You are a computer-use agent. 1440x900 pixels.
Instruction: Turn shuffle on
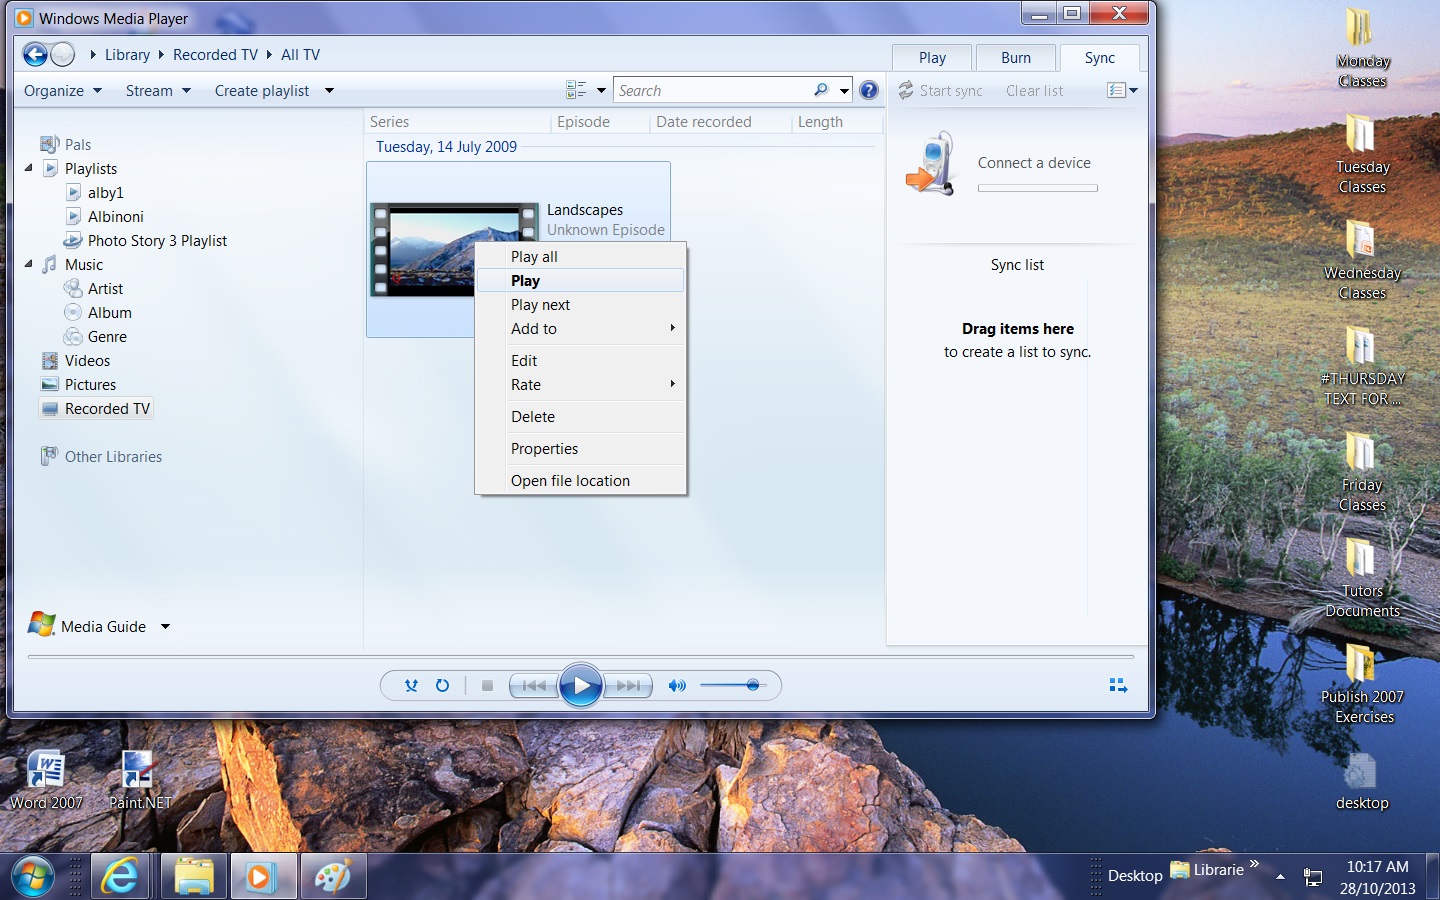click(411, 685)
